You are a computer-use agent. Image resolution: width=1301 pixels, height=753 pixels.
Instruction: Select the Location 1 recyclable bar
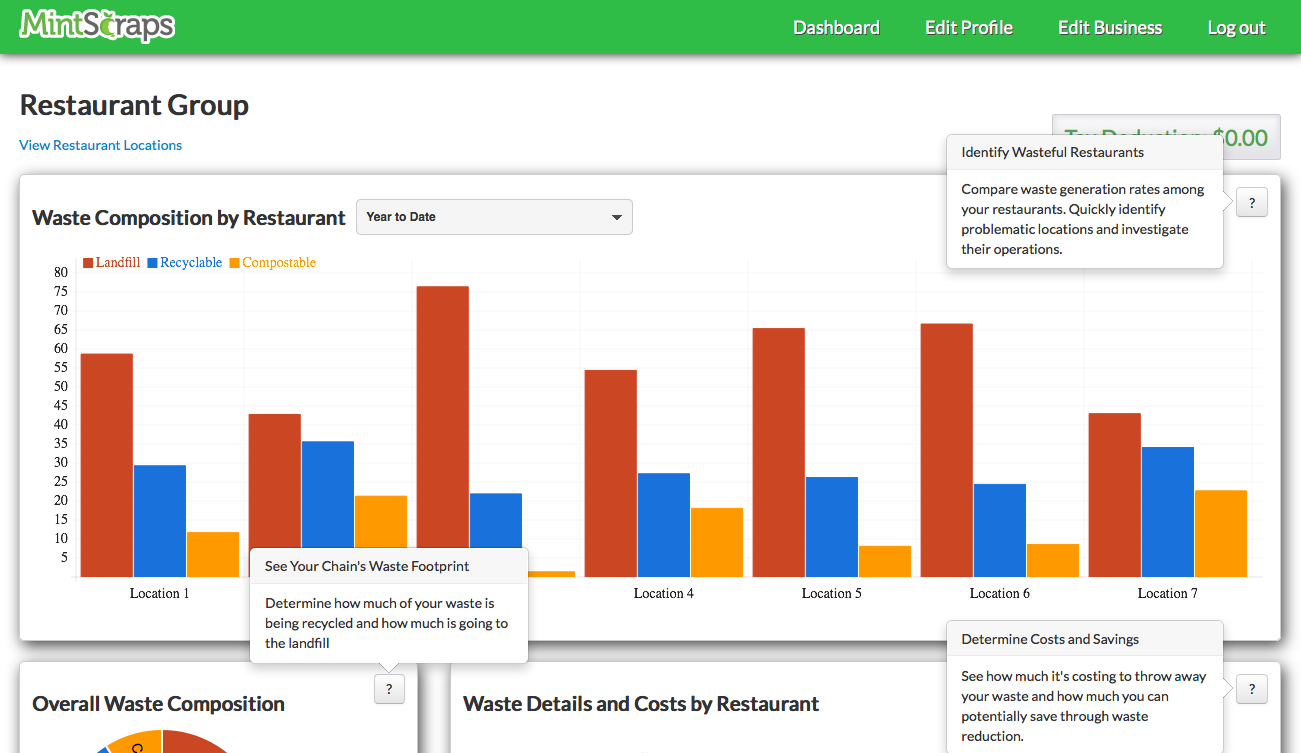click(x=160, y=521)
